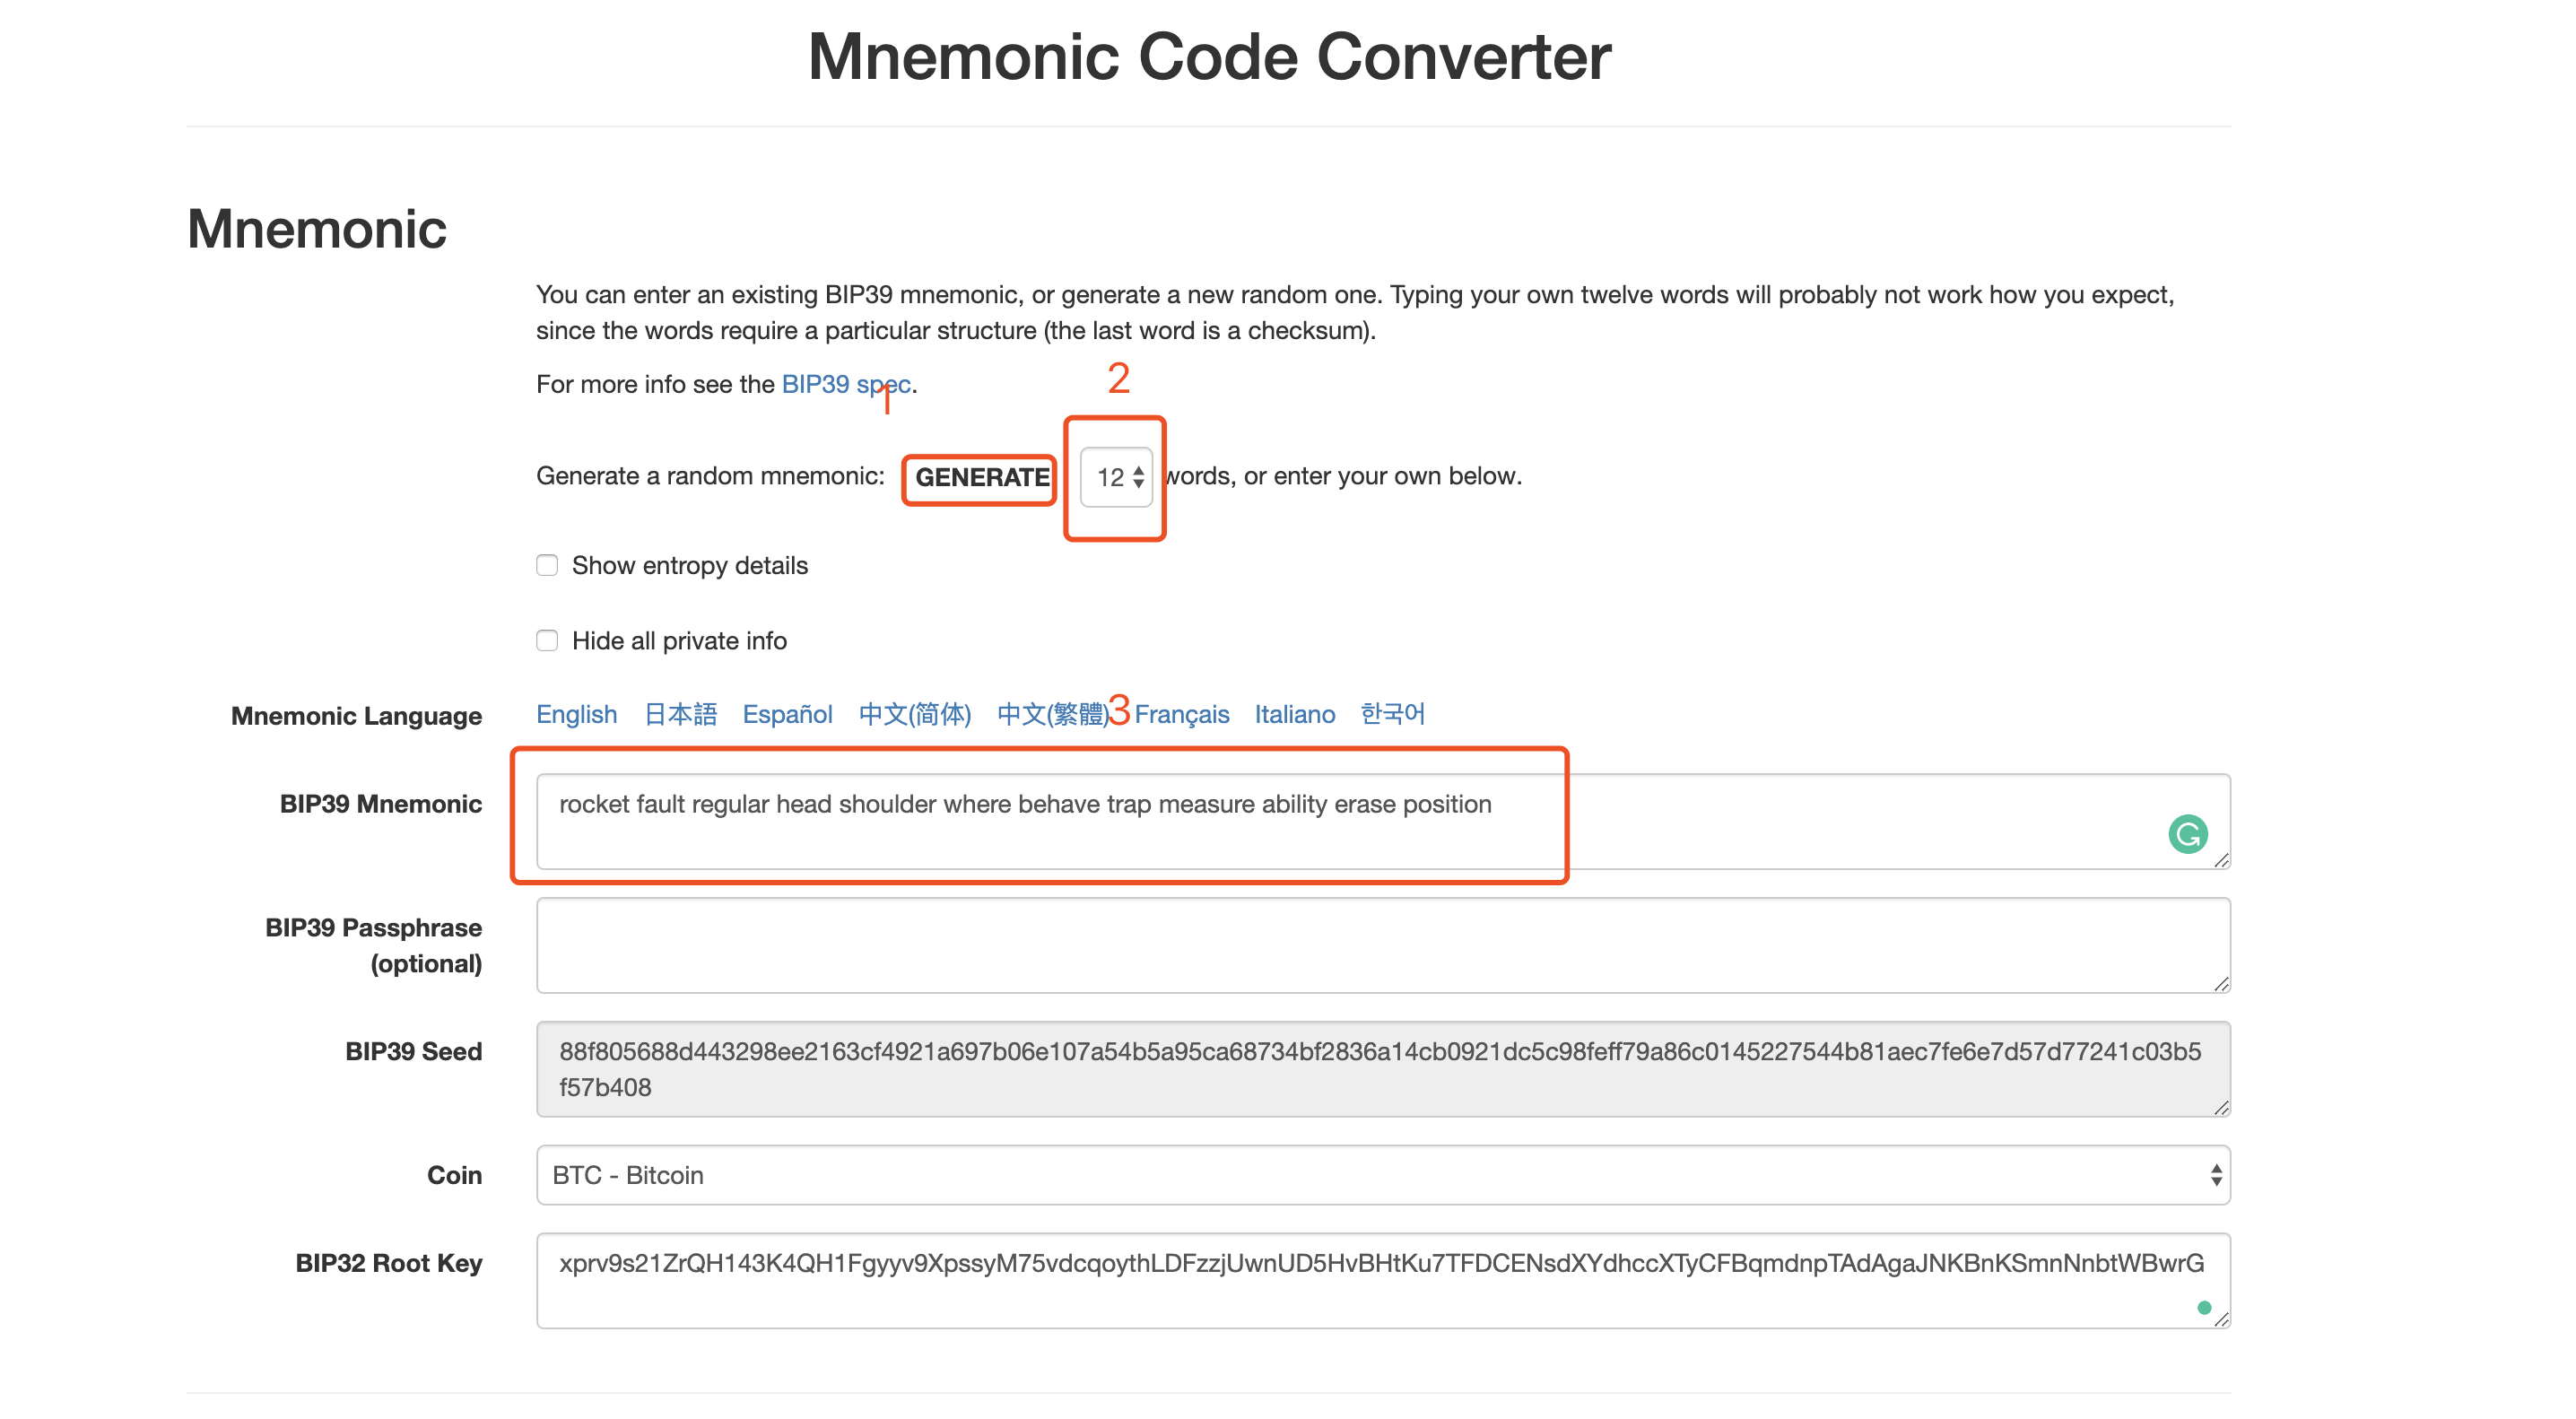The height and width of the screenshot is (1419, 2576).
Task: Choose Español as mnemonic language
Action: tap(787, 714)
